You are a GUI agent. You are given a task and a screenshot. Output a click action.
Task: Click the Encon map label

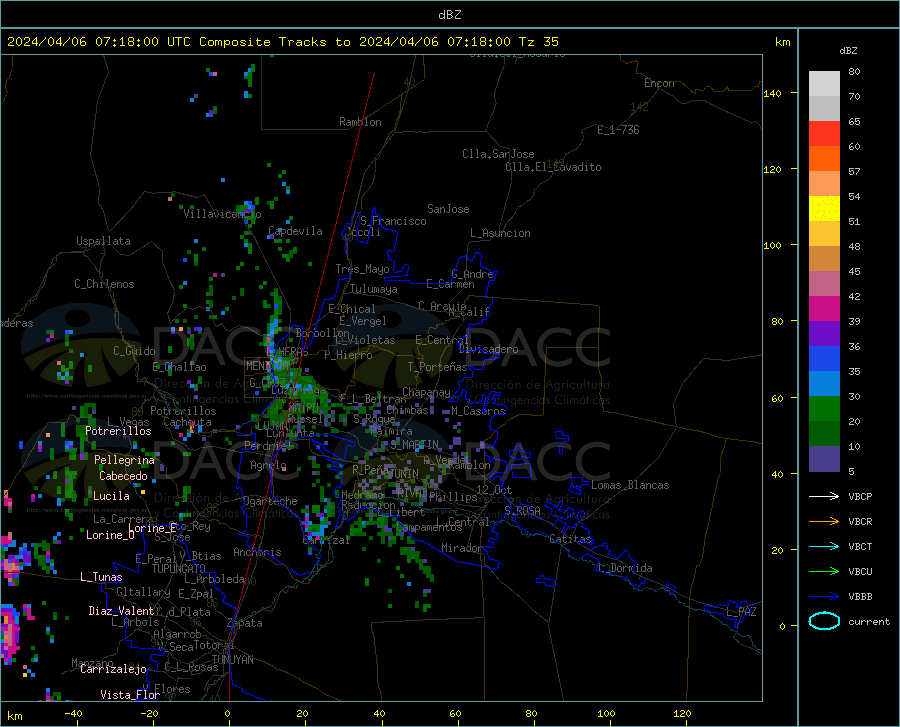659,83
